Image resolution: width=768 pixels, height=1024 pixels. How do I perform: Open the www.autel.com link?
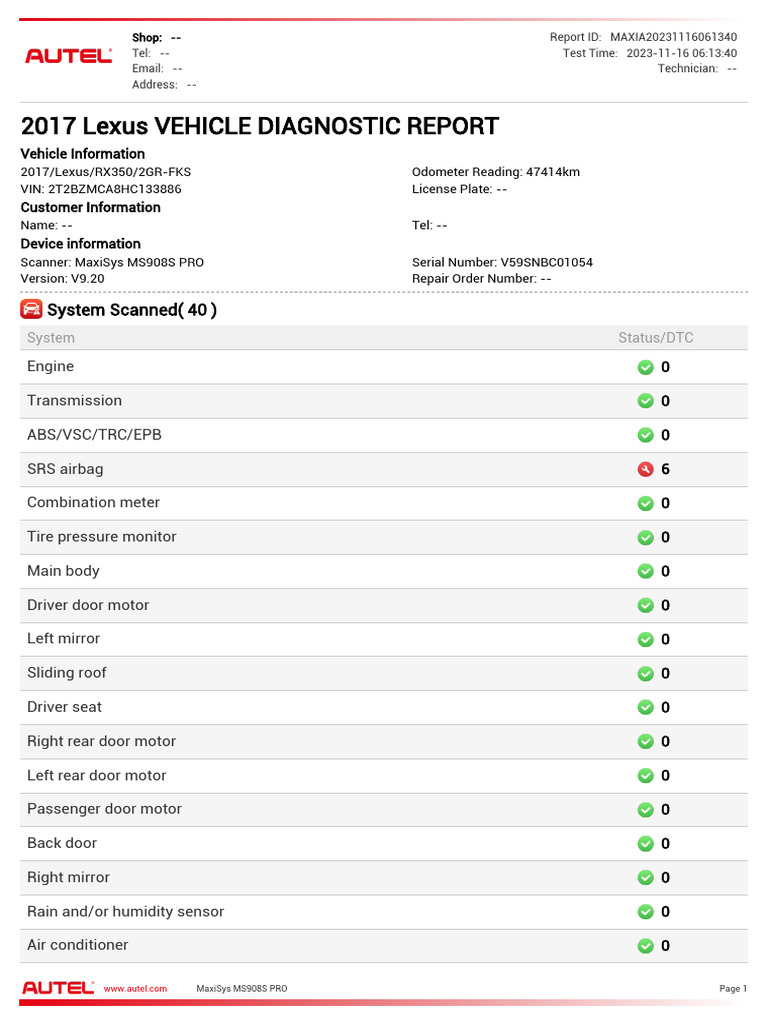(135, 989)
